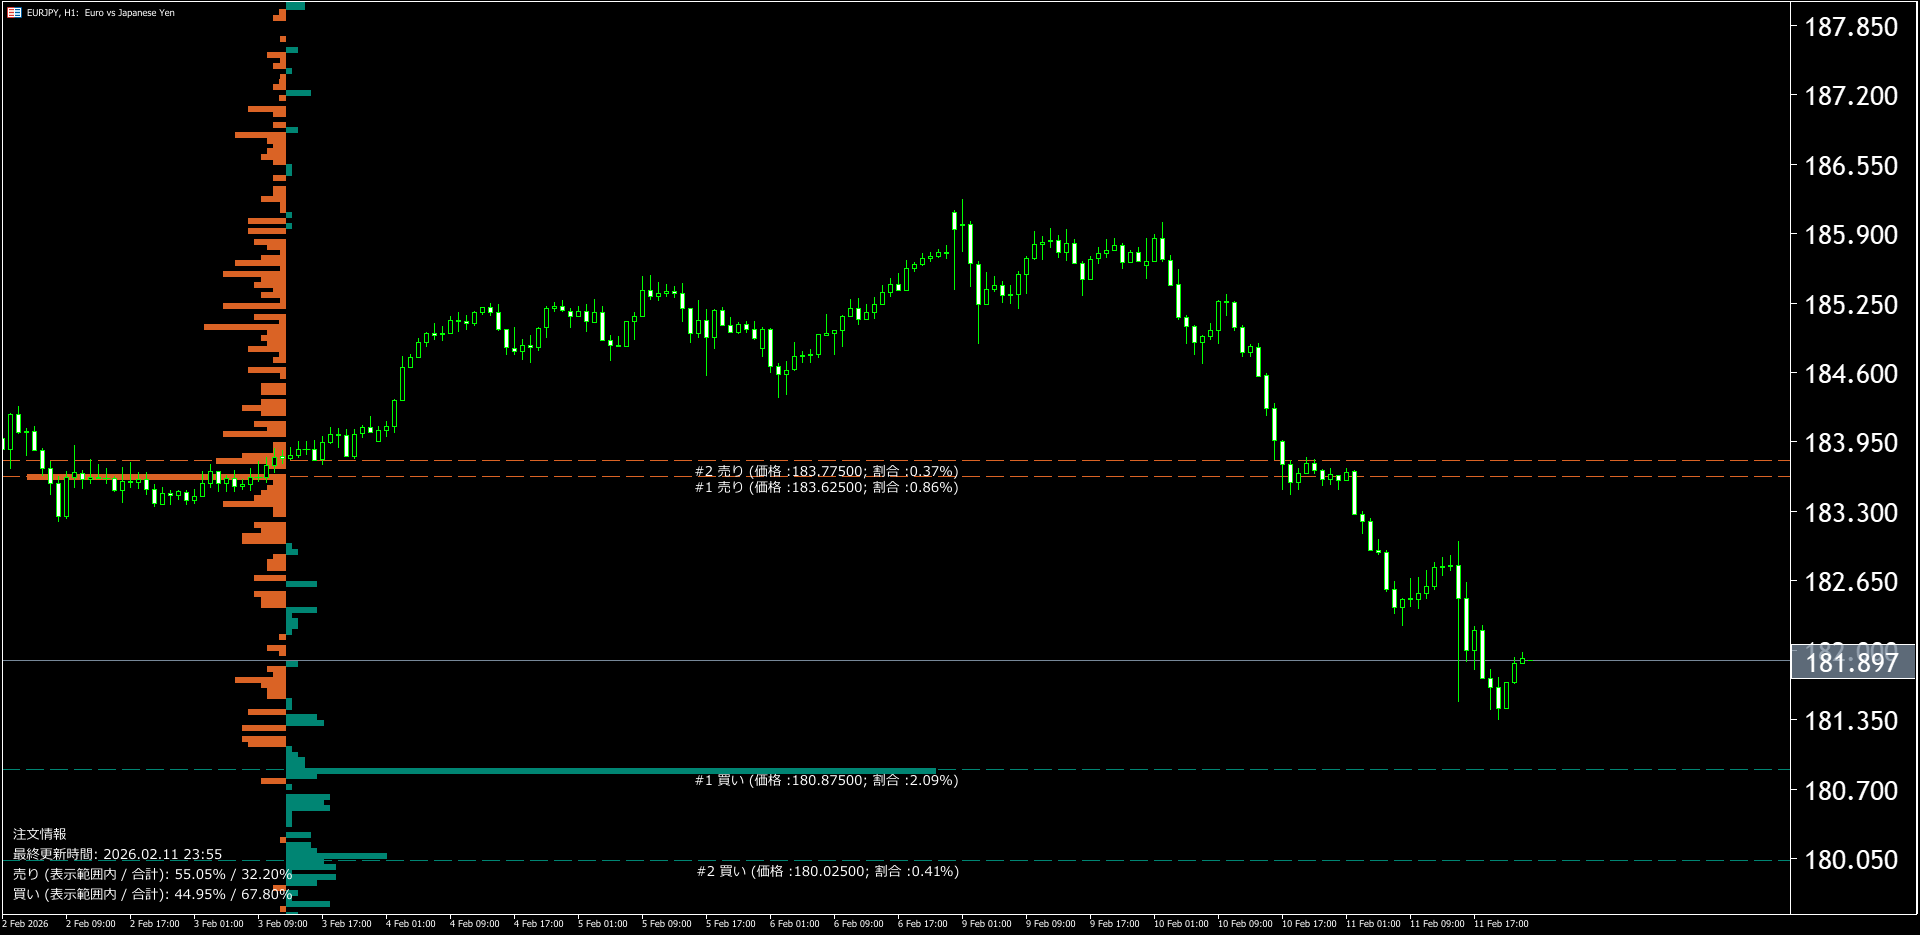1920x935 pixels.
Task: Select the 買い ratio line showing 44.95% / 67.80%
Action: click(x=152, y=894)
